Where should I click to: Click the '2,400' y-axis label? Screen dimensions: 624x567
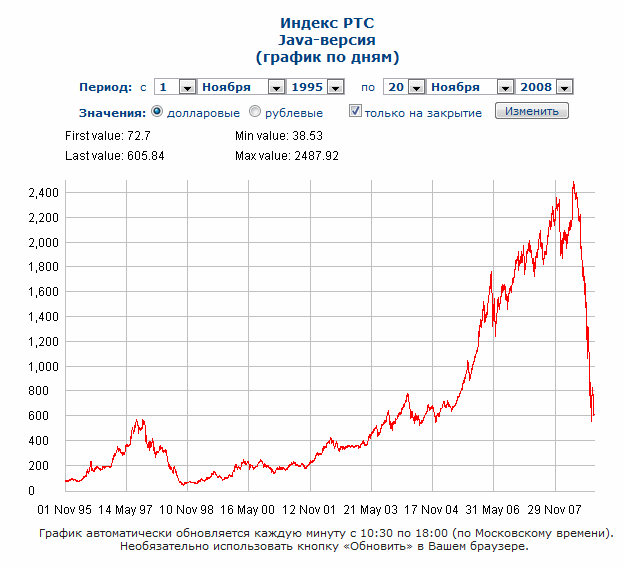tap(43, 193)
